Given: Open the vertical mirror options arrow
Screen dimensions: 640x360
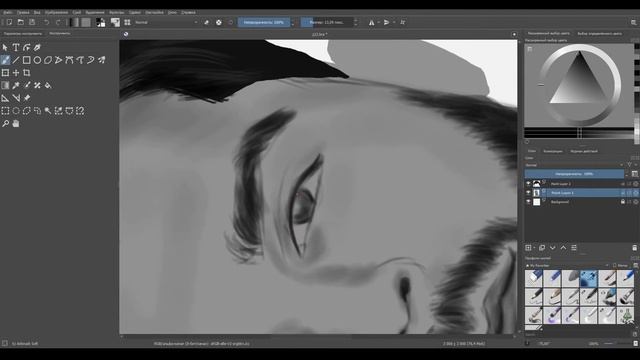Looking at the screenshot, I should [394, 22].
